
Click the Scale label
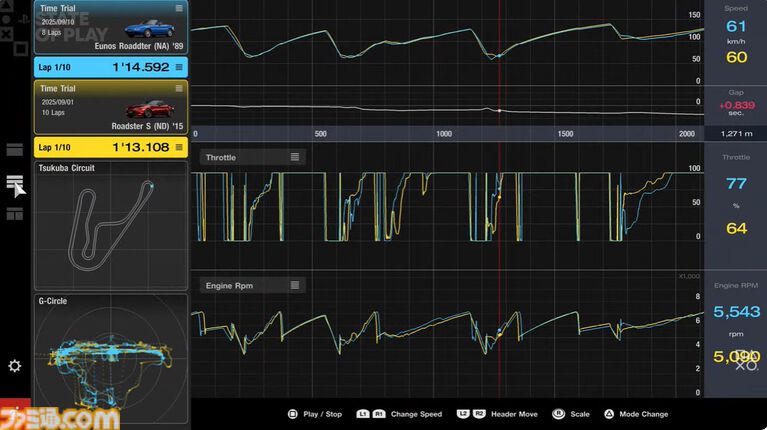pos(580,414)
